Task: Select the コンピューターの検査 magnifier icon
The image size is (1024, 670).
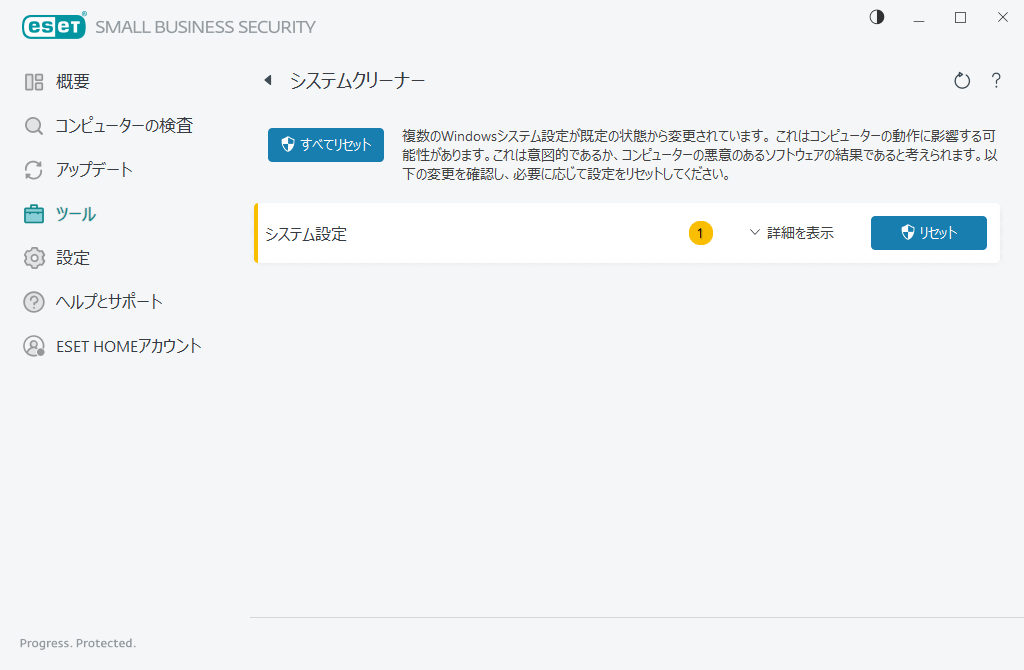Action: [x=33, y=125]
